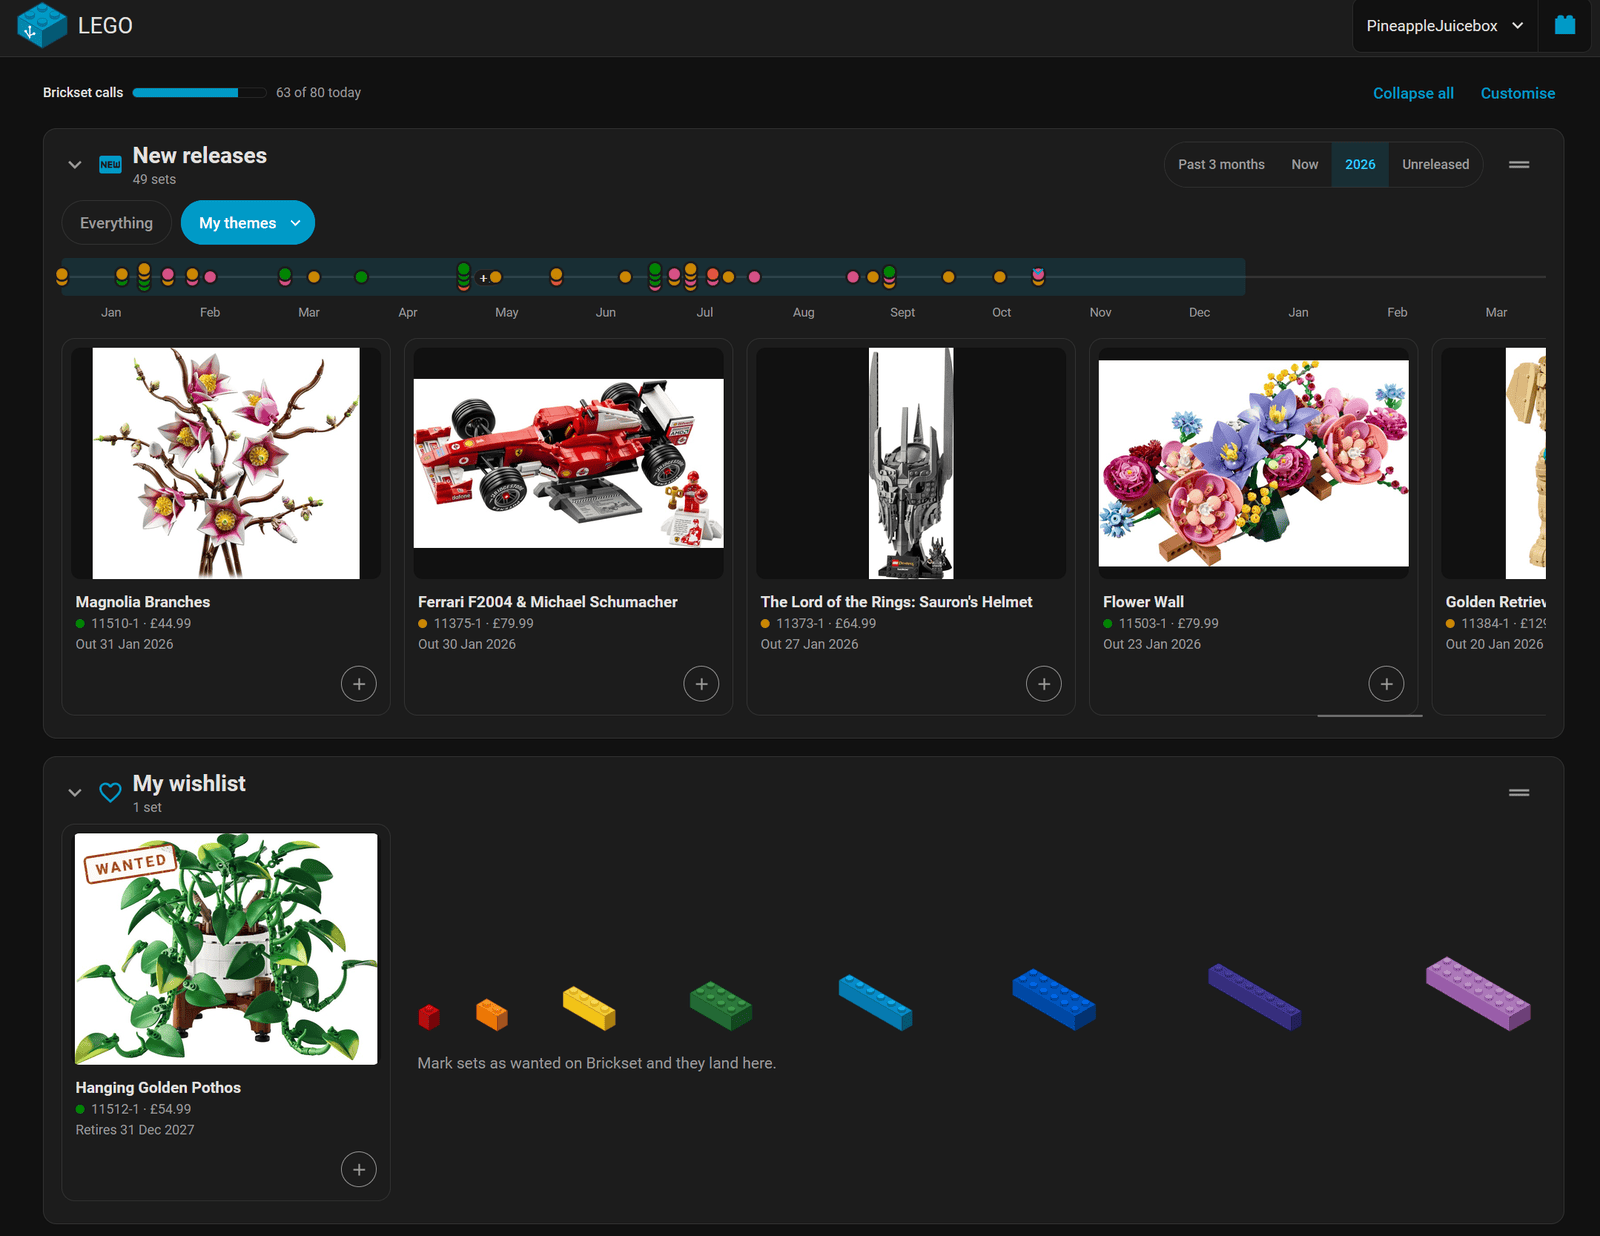Select the Now tab

click(1304, 165)
